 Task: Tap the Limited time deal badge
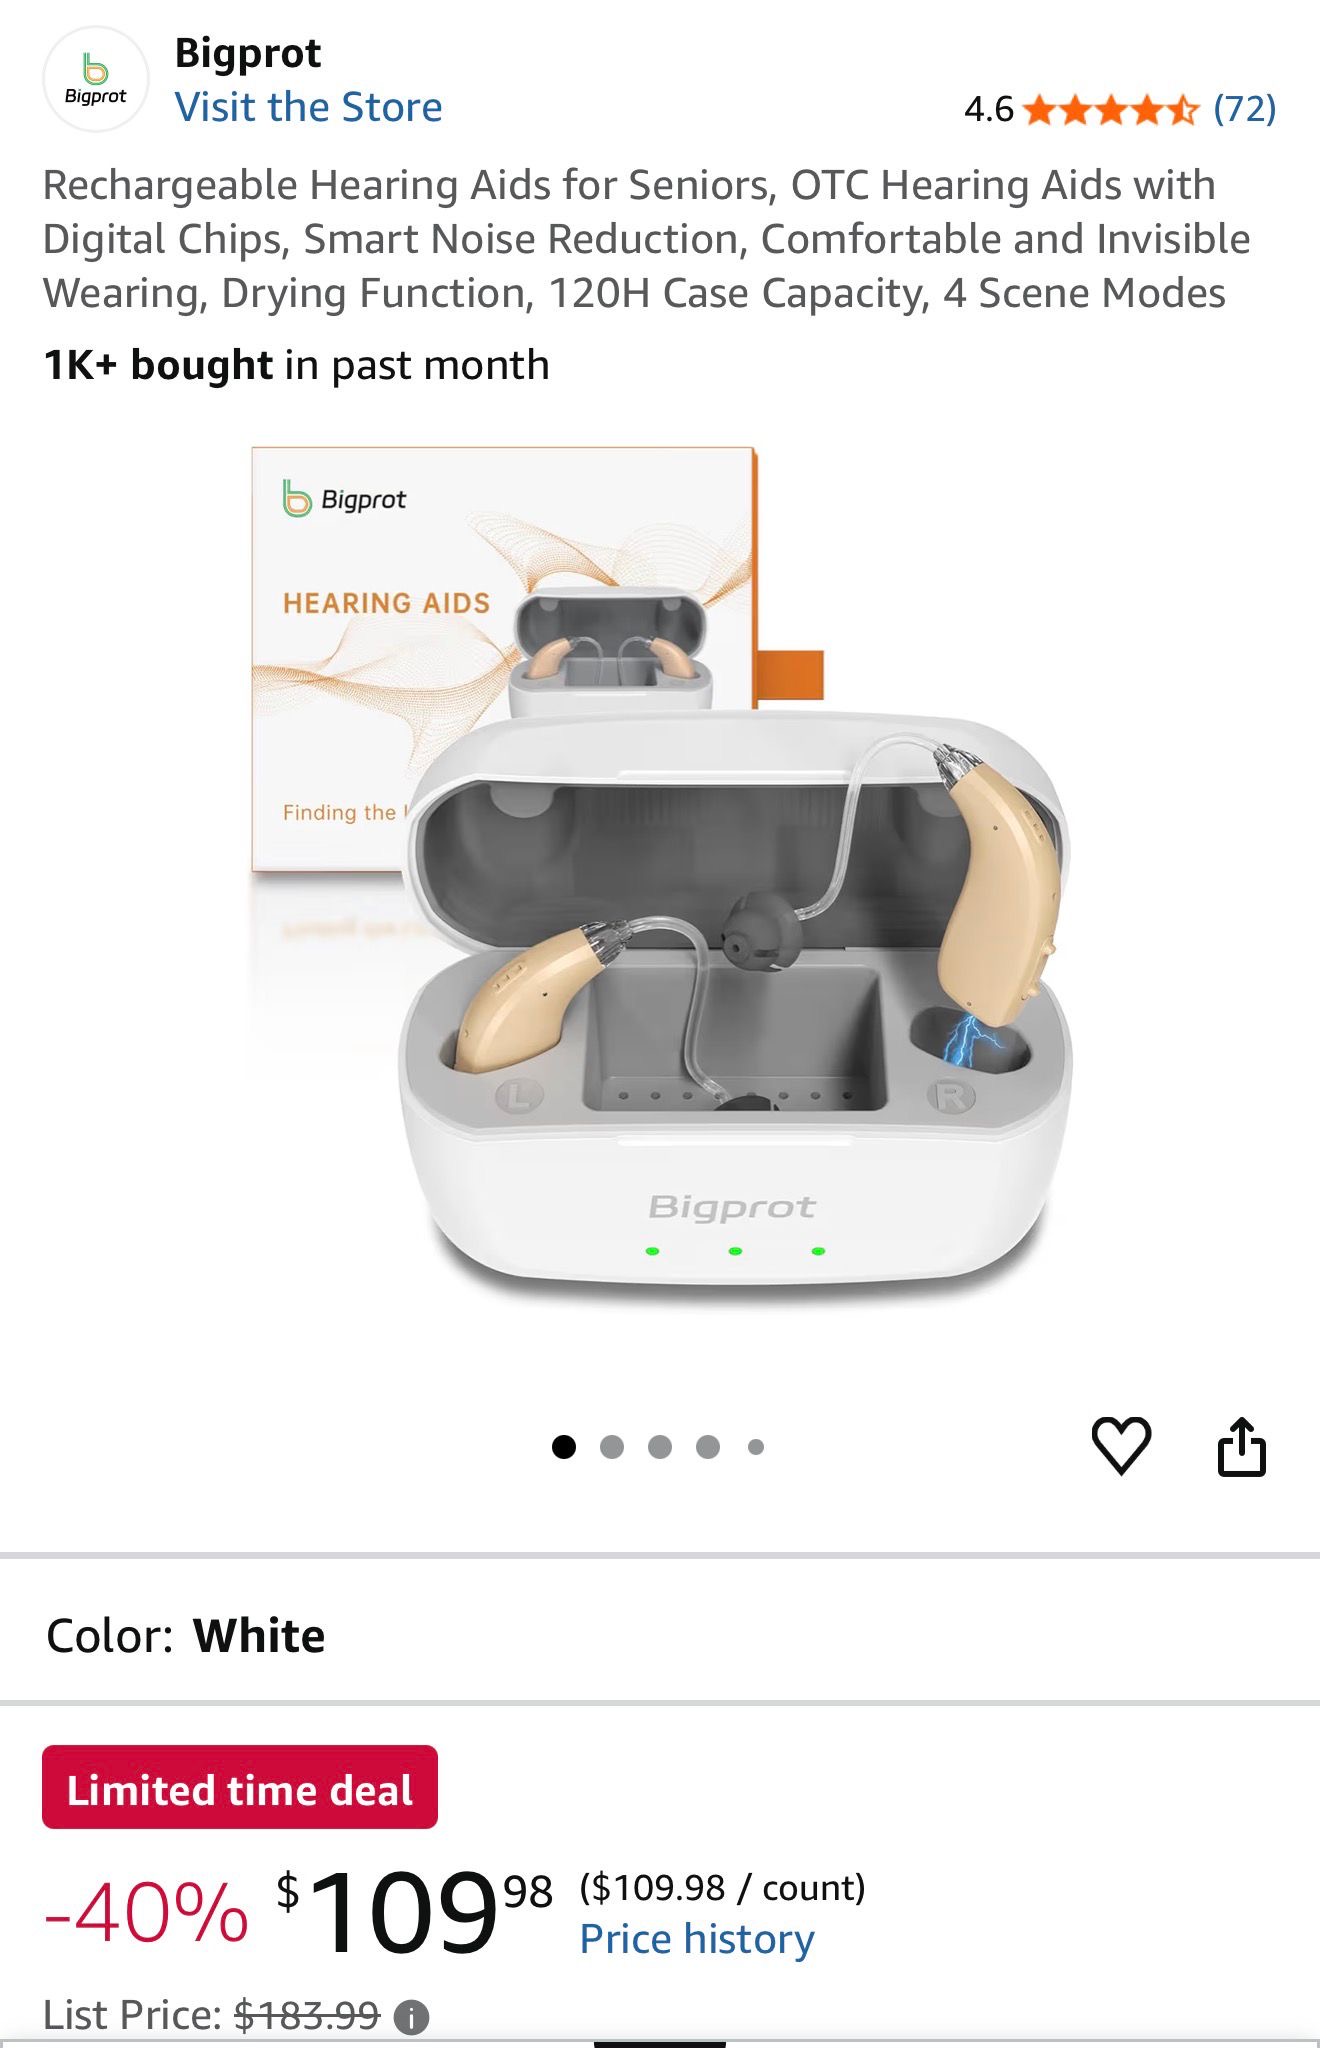[x=240, y=1790]
